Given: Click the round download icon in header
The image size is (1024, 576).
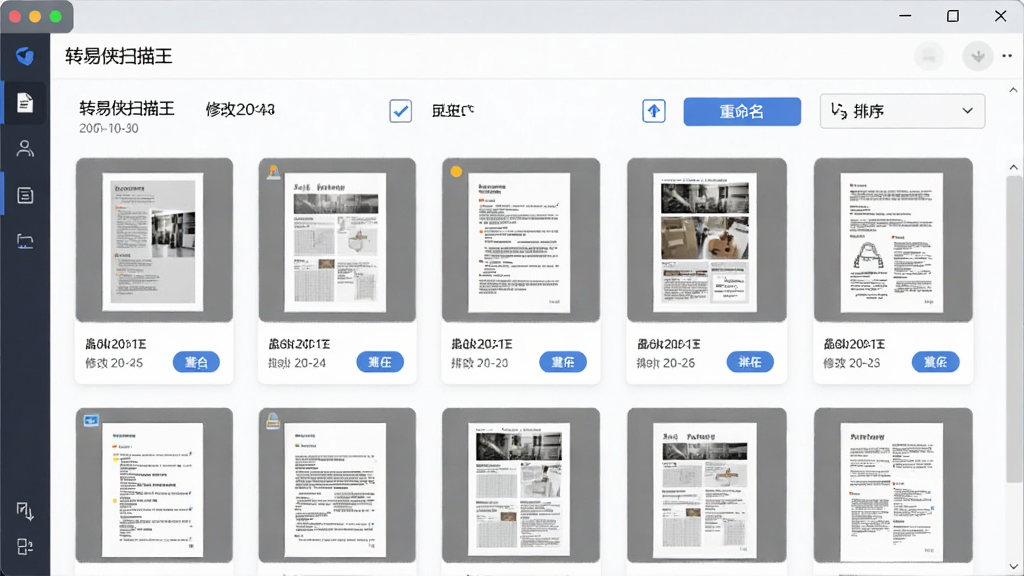Looking at the screenshot, I should tap(978, 56).
